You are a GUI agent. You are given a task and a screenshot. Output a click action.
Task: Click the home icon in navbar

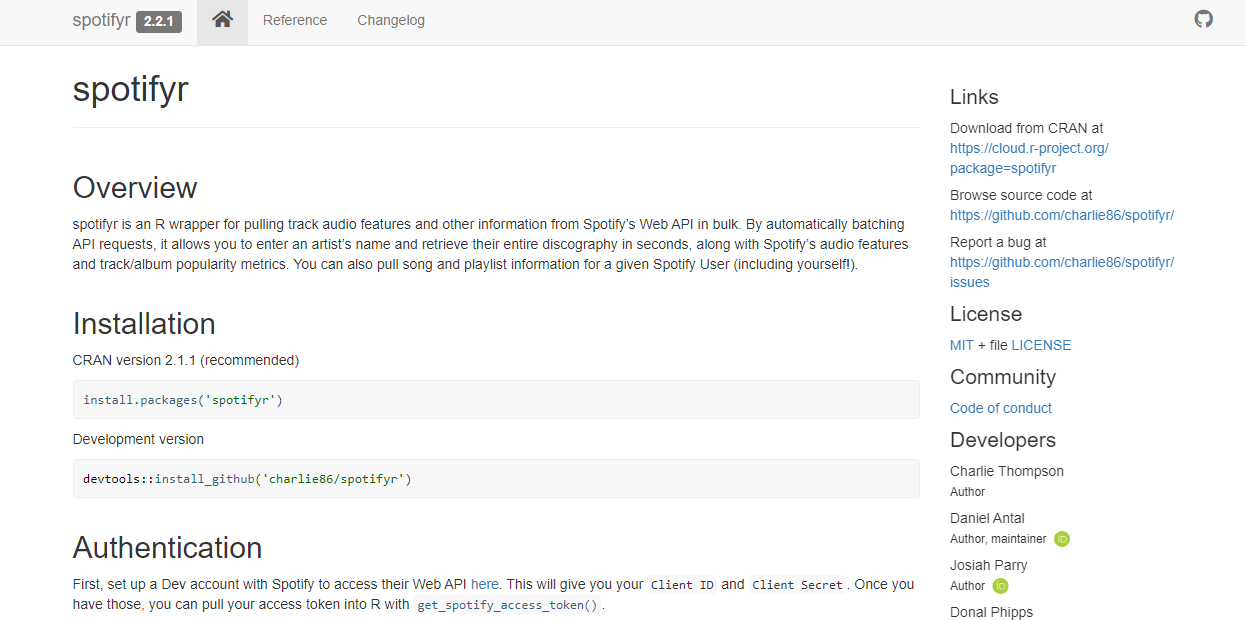coord(222,20)
